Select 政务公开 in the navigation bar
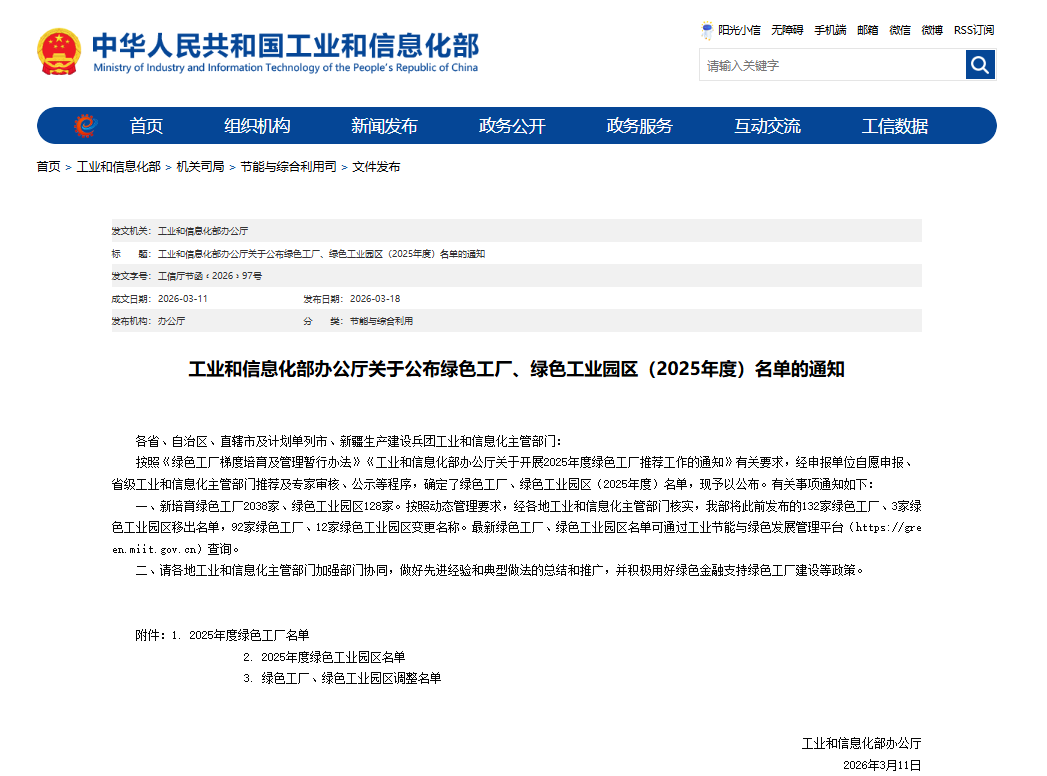Viewport: 1047px width, 776px height. pos(512,126)
